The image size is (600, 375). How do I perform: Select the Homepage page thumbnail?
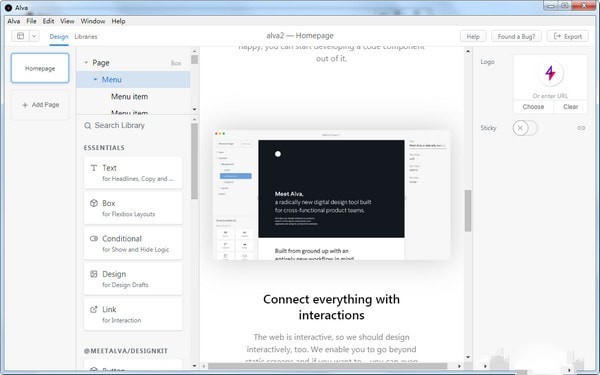click(40, 68)
